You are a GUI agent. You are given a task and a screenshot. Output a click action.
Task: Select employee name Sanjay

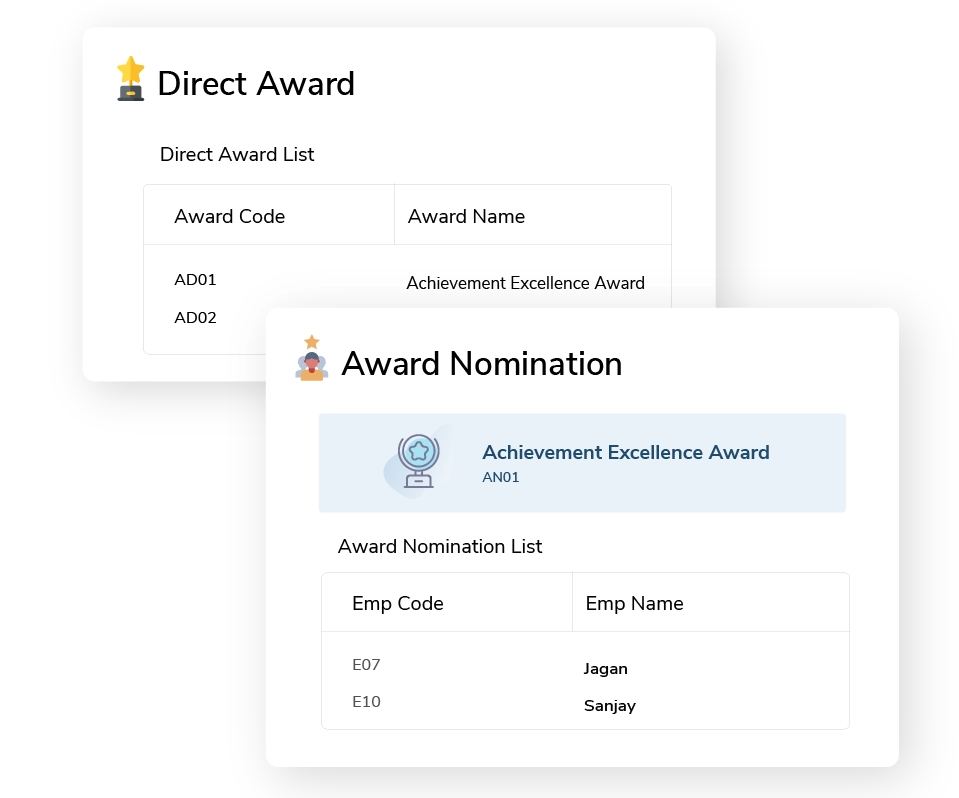coord(610,706)
